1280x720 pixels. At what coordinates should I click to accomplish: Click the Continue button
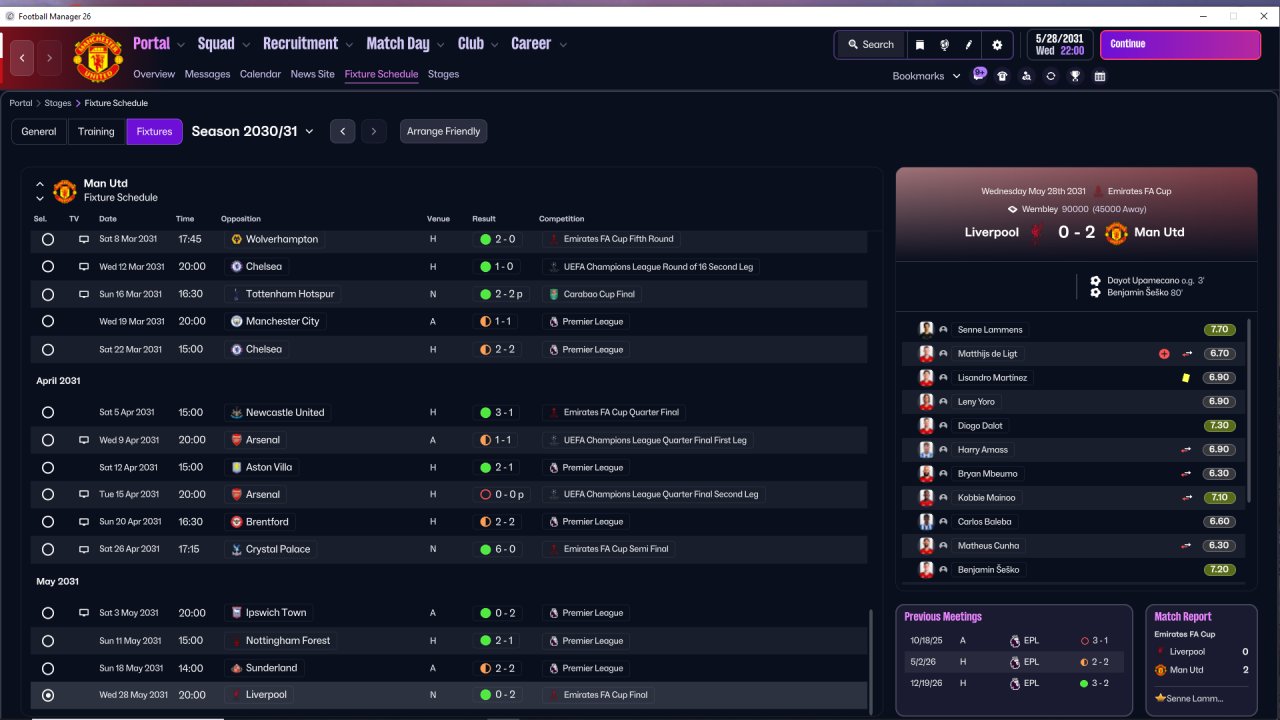click(x=1180, y=45)
